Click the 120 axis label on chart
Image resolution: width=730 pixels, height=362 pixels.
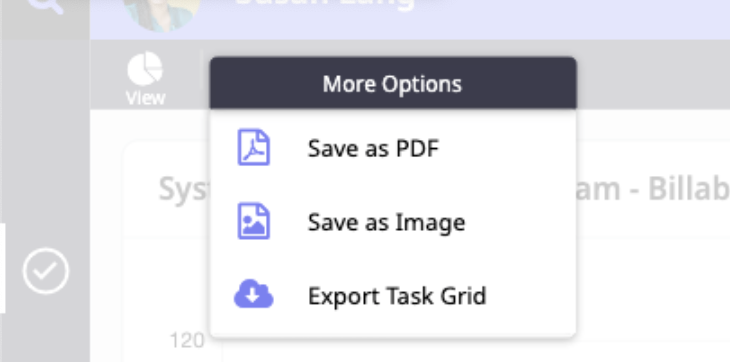(187, 341)
